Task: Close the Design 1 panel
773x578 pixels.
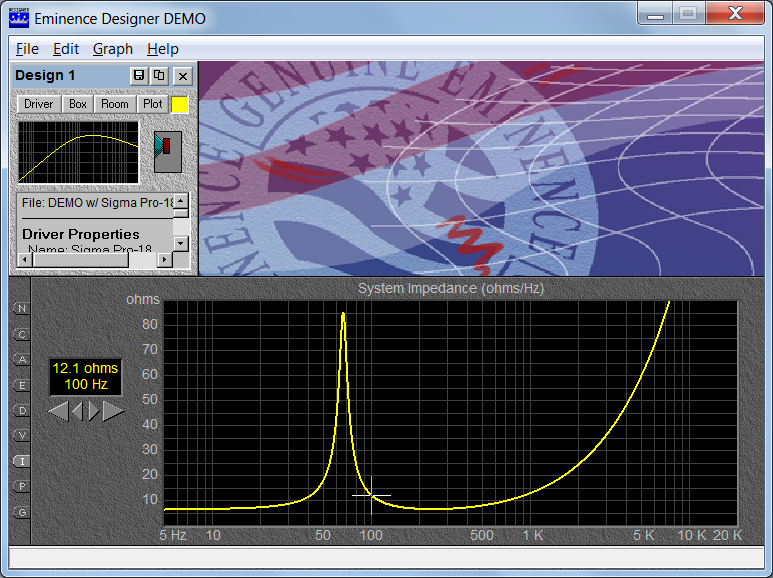Action: click(x=183, y=76)
